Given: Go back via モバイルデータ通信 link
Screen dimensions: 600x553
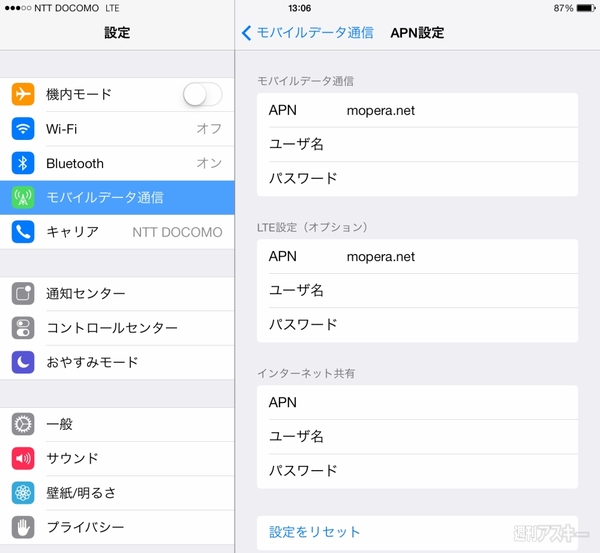Looking at the screenshot, I should [315, 33].
